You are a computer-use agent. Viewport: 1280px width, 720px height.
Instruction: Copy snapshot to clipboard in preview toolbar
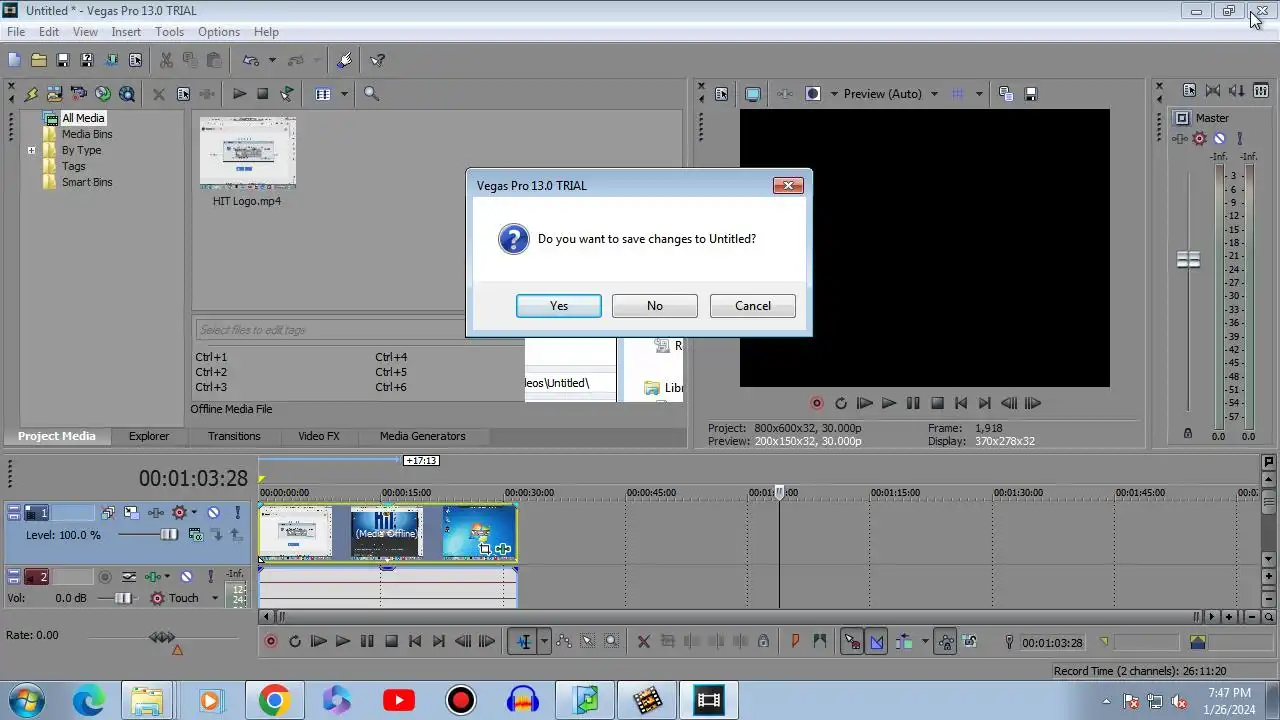1005,94
